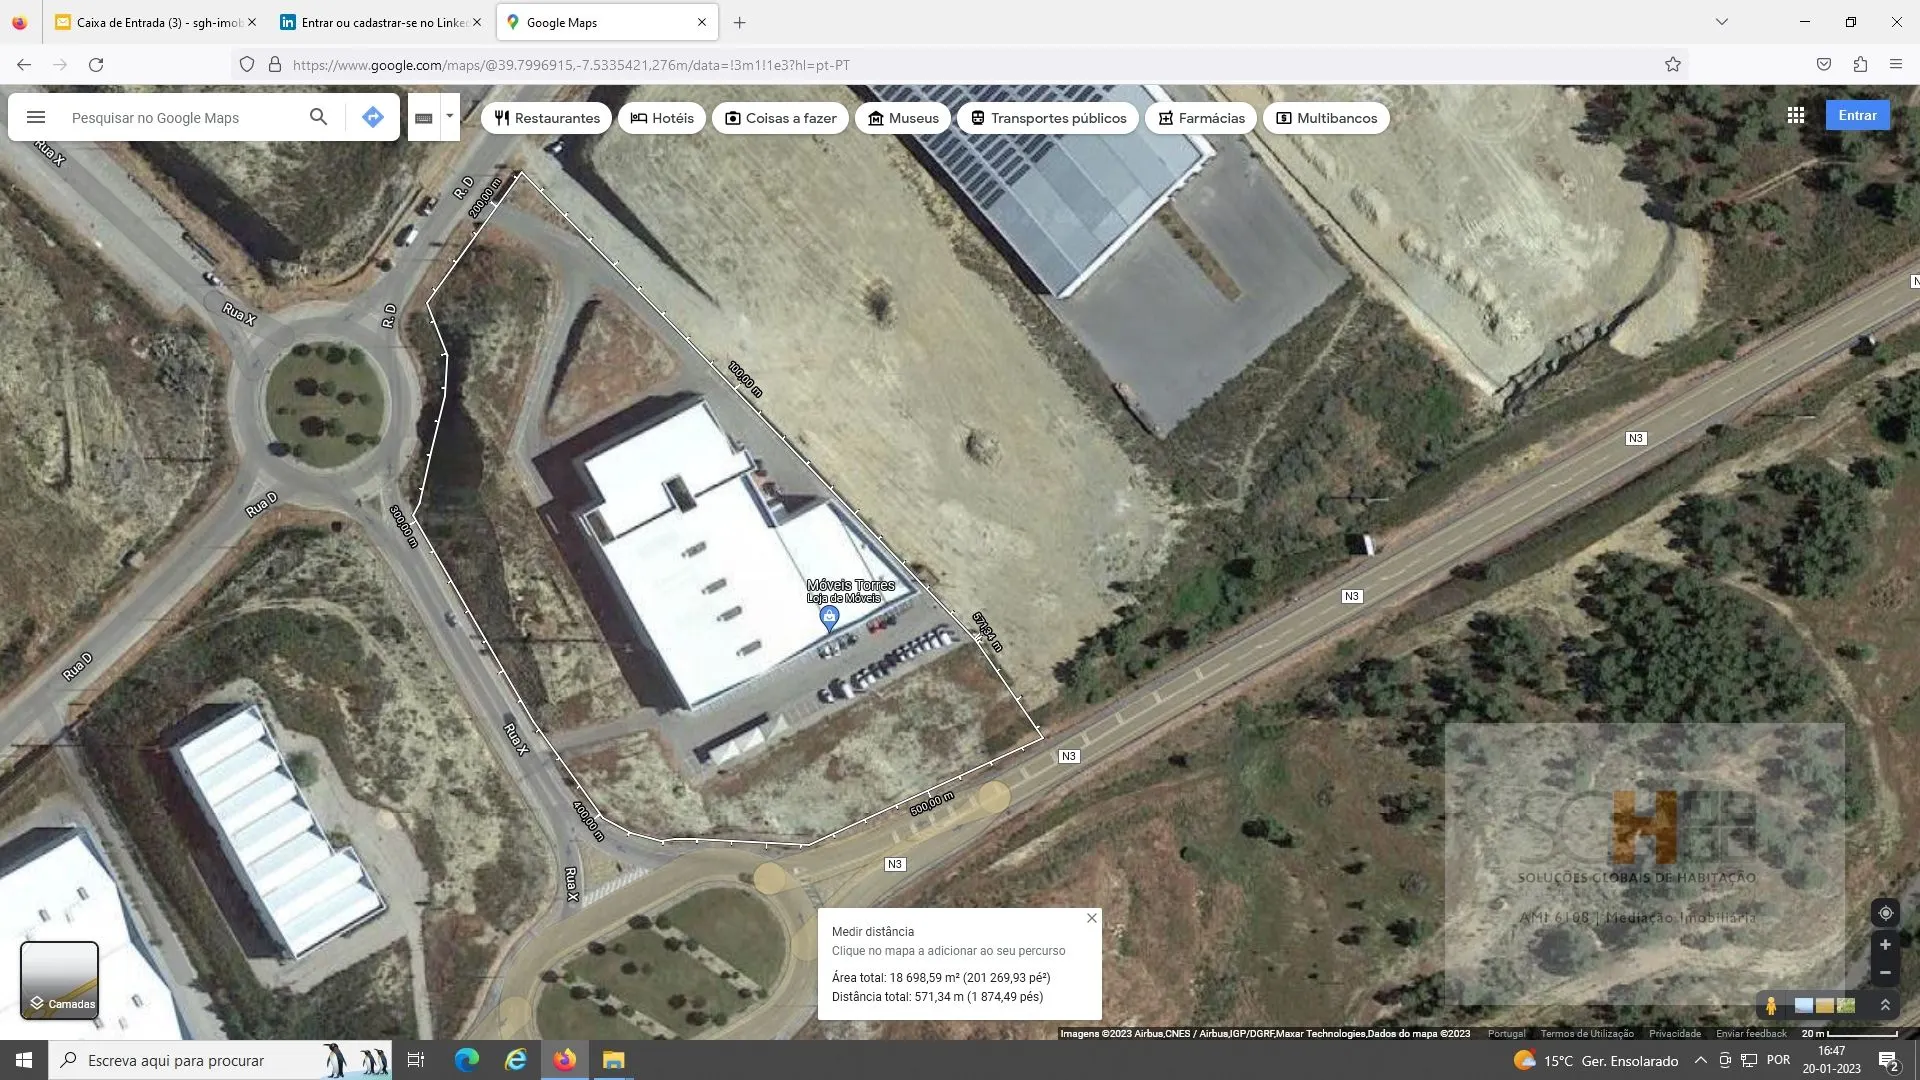Toggle the Camadas layers view
Screen dimensions: 1920x1080
[x=60, y=980]
